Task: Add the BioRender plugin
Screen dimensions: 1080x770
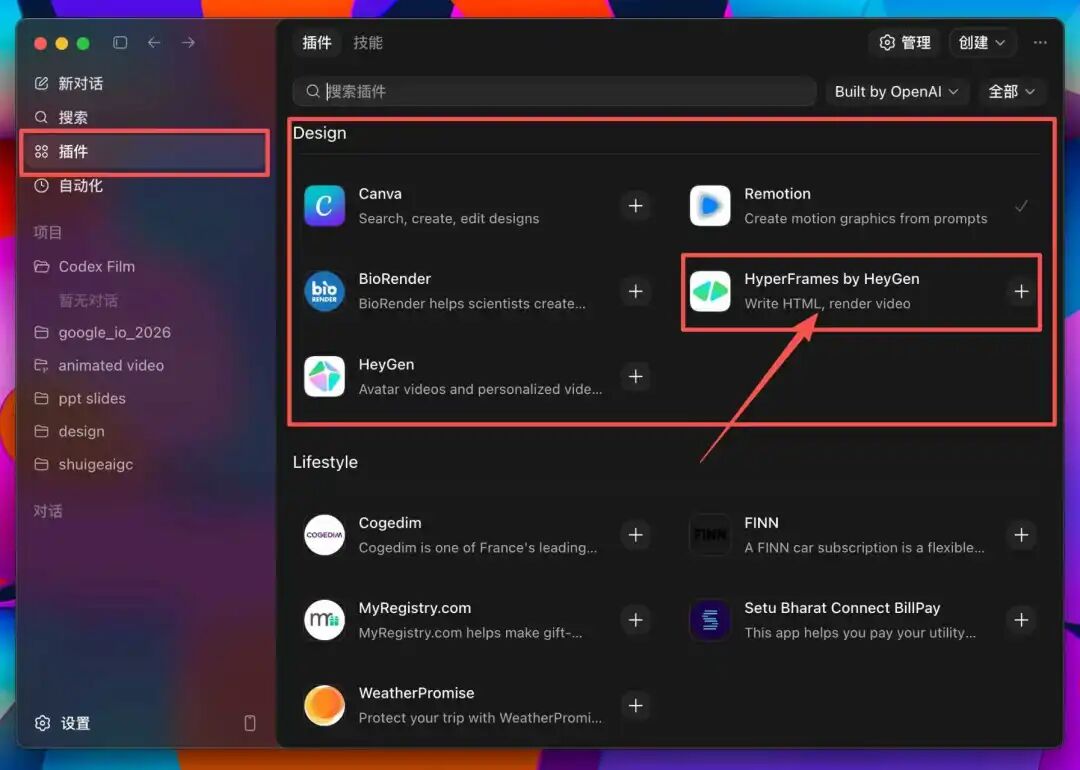Action: pos(636,291)
